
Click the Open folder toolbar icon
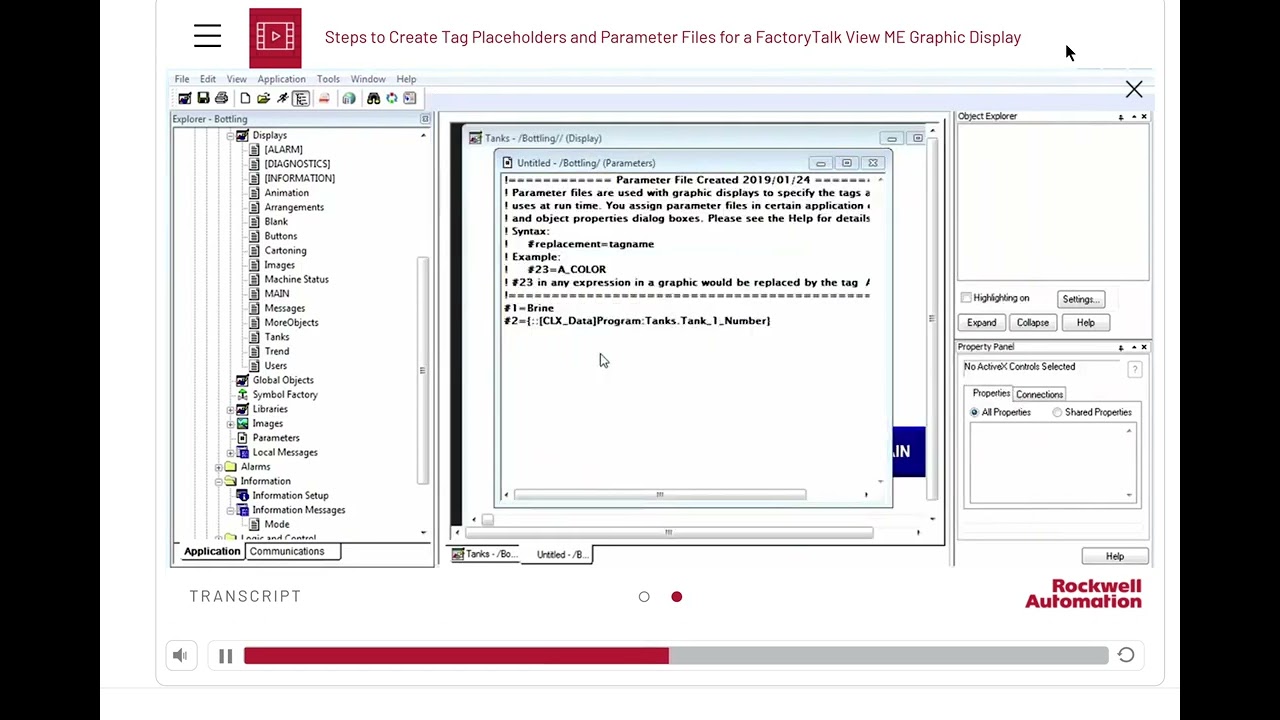click(x=263, y=98)
